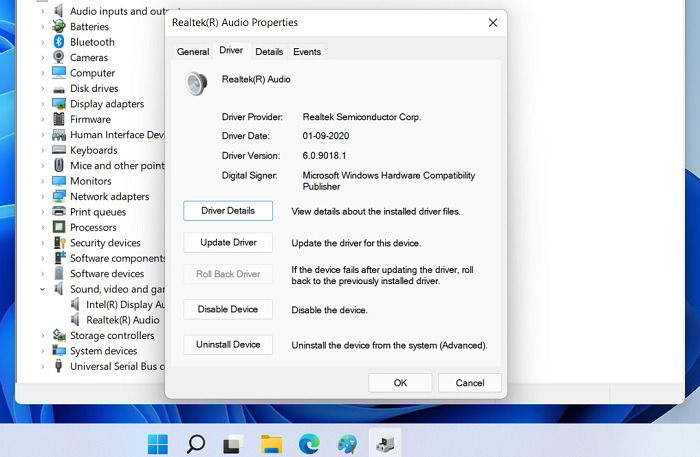Click the Update Driver button
Viewport: 700px width, 457px height.
pos(228,242)
